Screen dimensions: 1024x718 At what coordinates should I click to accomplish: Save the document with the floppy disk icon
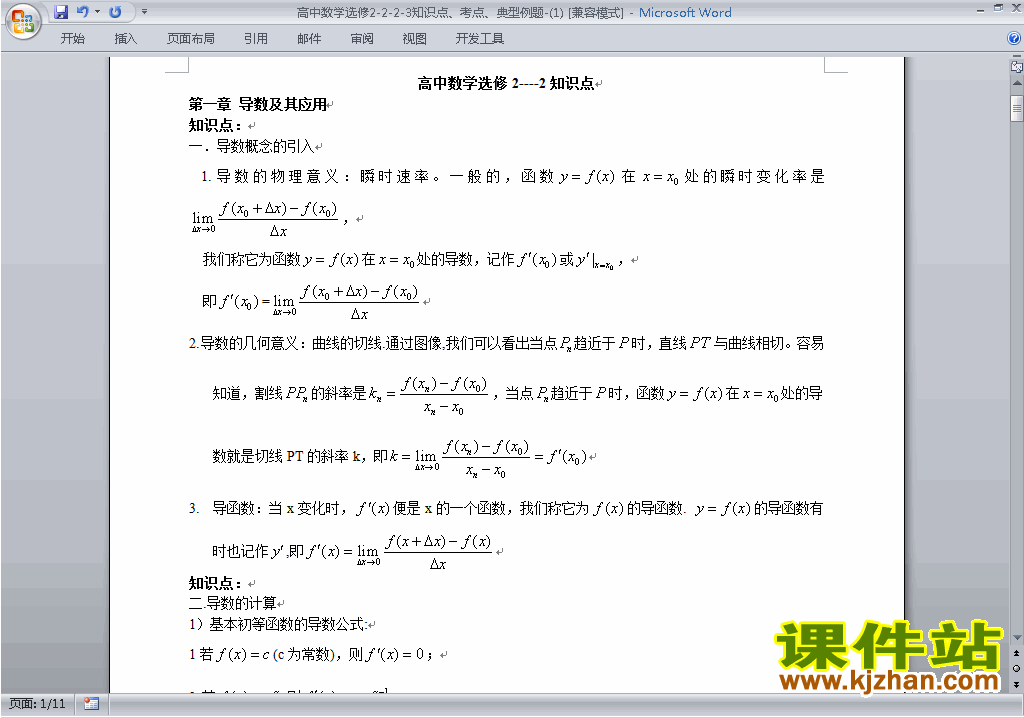click(61, 12)
